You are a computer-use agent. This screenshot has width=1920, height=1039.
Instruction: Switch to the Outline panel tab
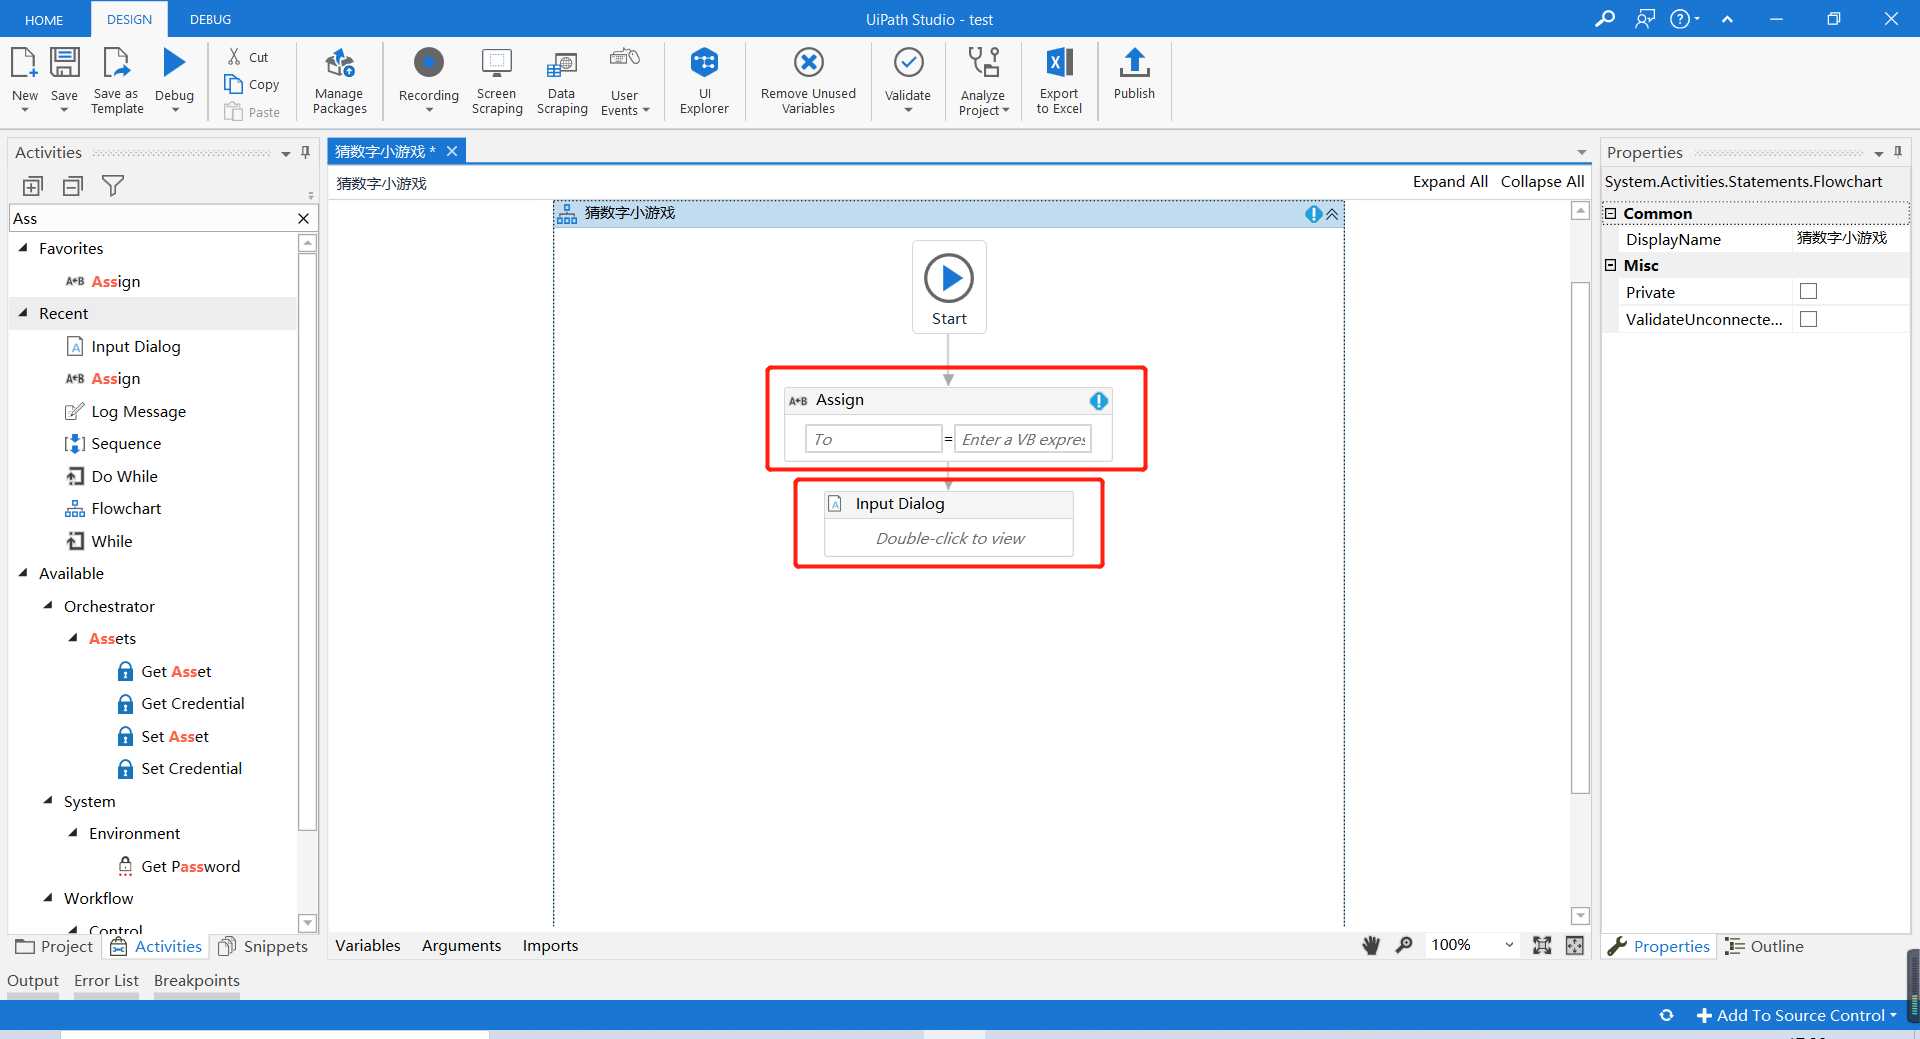(x=1764, y=946)
